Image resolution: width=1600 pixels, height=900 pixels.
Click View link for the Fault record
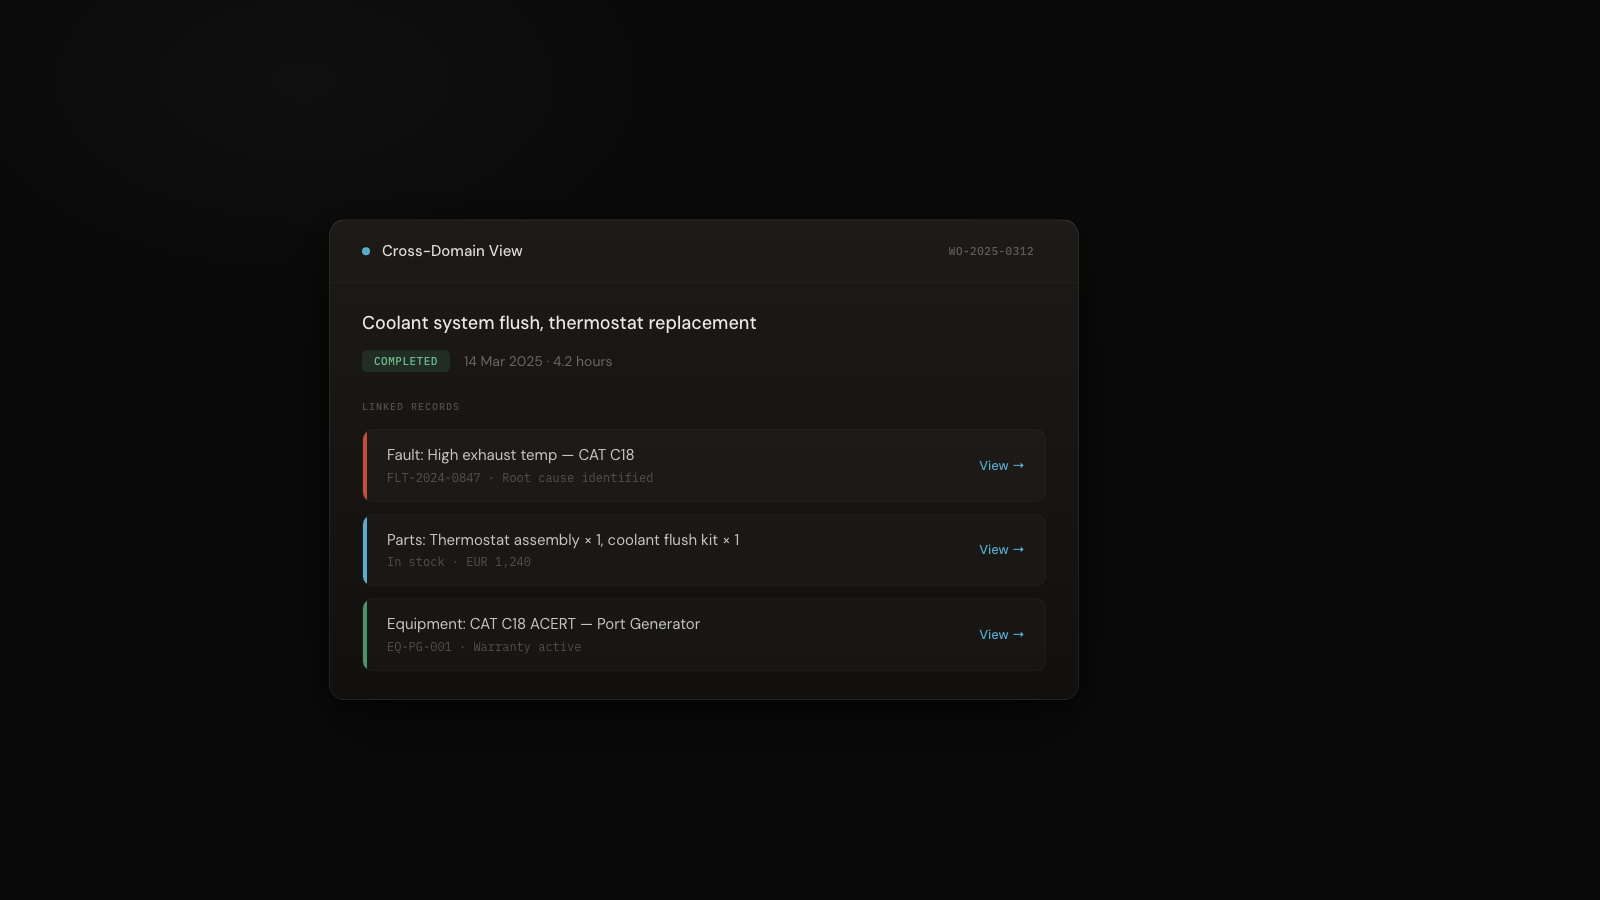(x=1001, y=466)
